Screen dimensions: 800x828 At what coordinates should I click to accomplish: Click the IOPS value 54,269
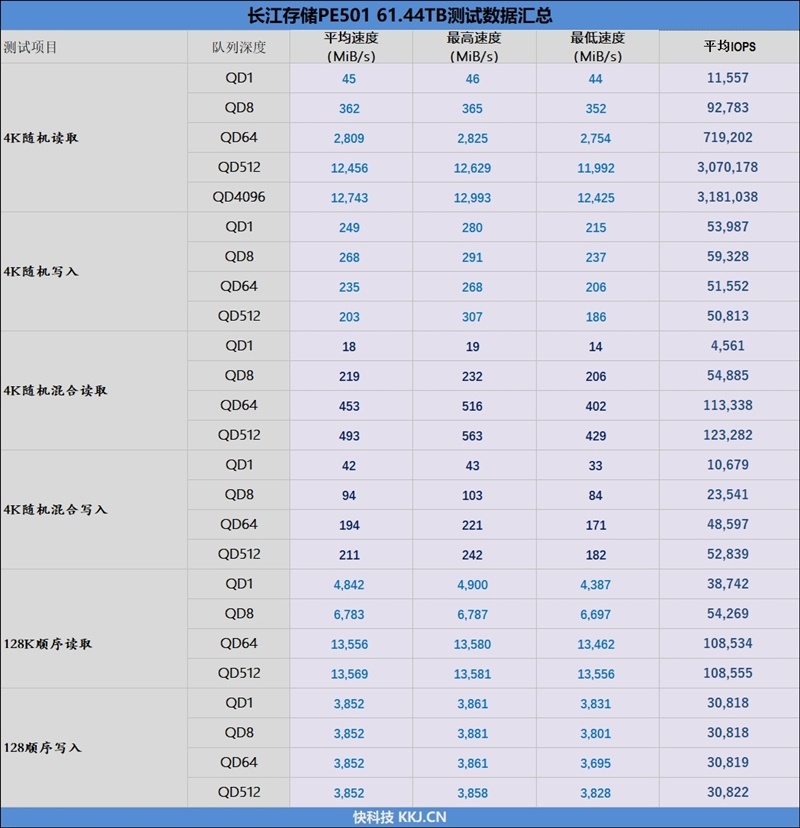(x=728, y=614)
